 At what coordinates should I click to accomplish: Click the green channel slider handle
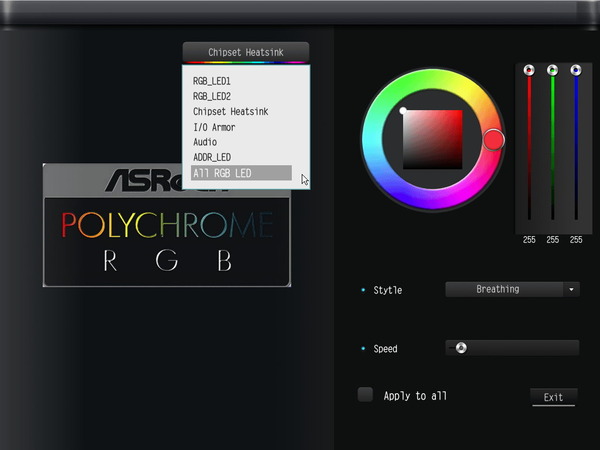tap(553, 70)
